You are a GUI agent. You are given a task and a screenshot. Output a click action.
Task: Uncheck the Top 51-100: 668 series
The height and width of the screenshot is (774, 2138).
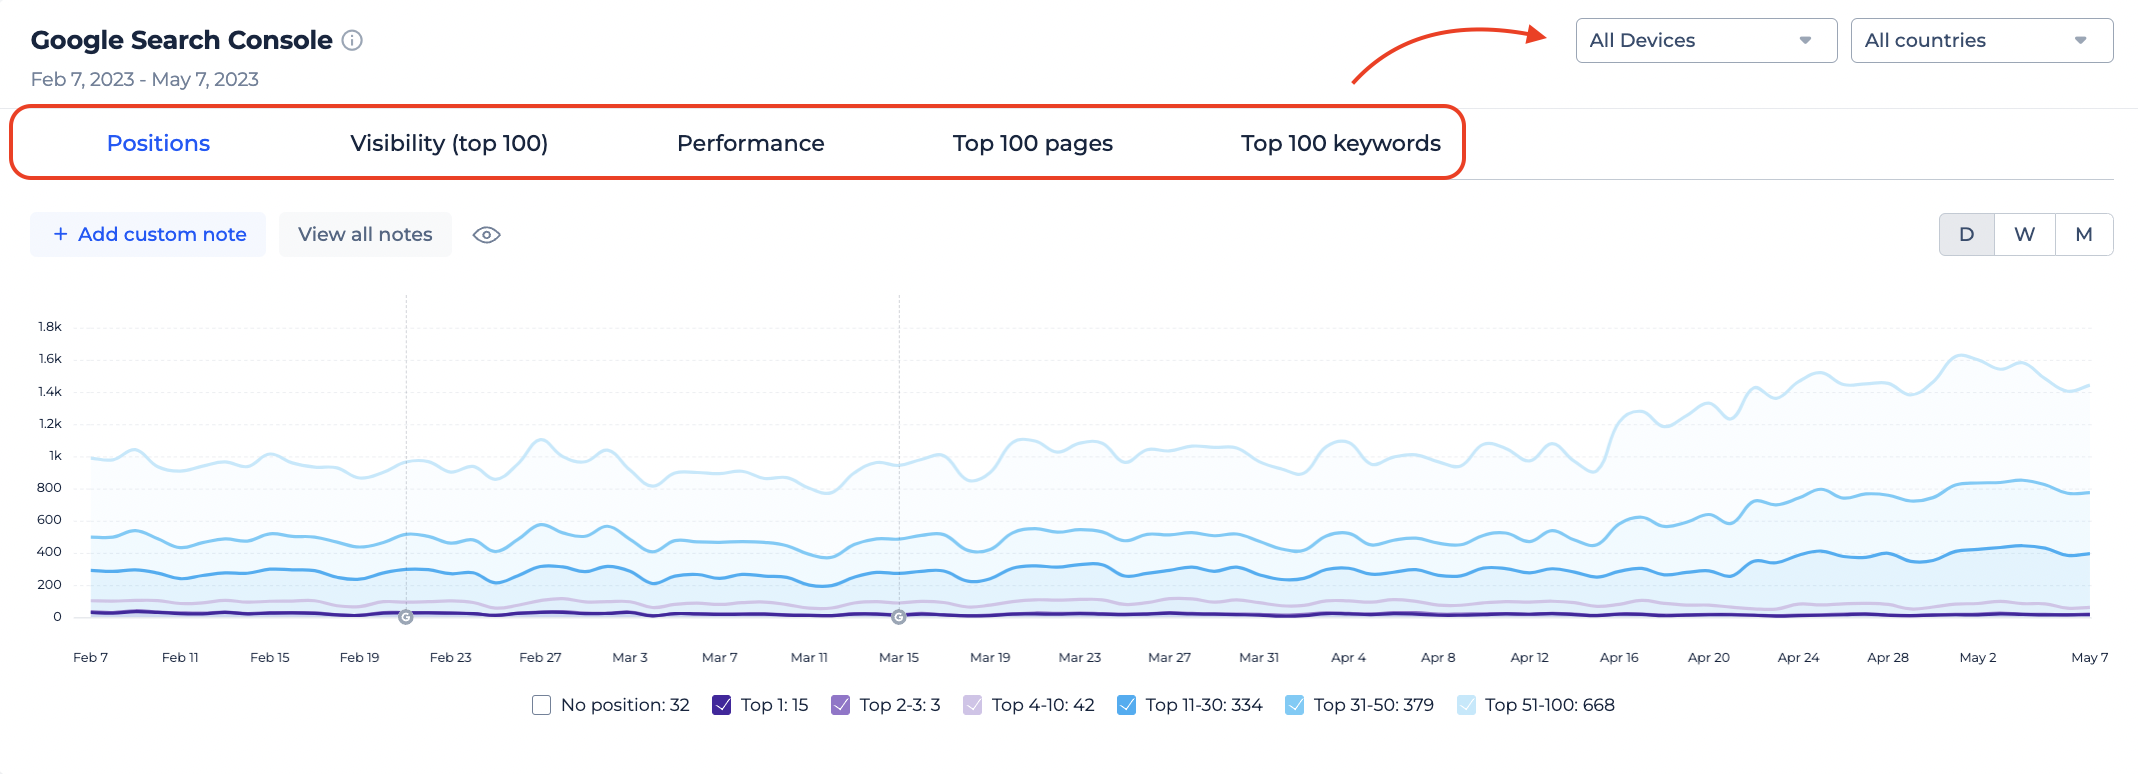coord(1466,705)
